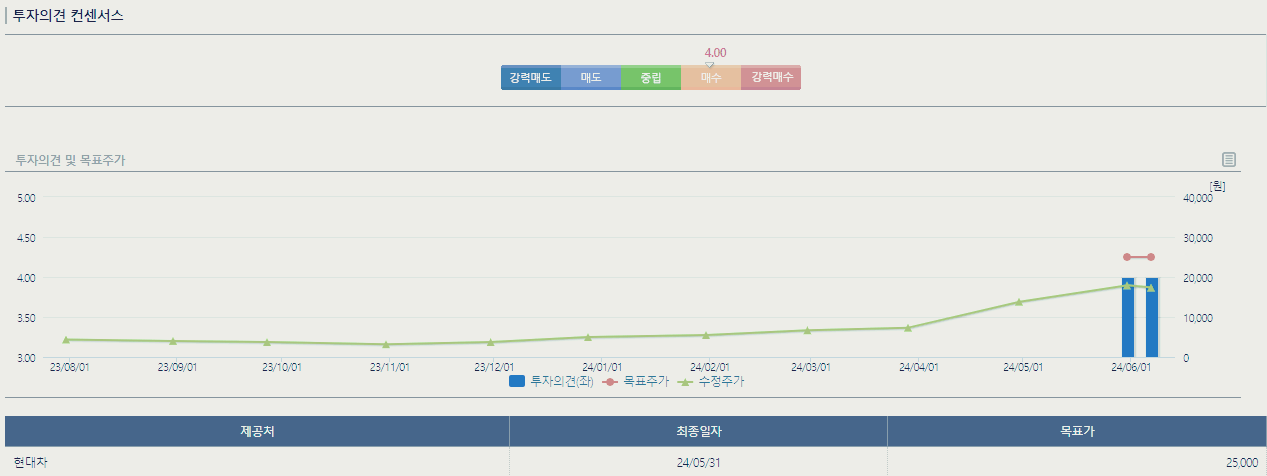The height and width of the screenshot is (476, 1267).
Task: Click the 23/10/01 x-axis label
Action: [282, 367]
